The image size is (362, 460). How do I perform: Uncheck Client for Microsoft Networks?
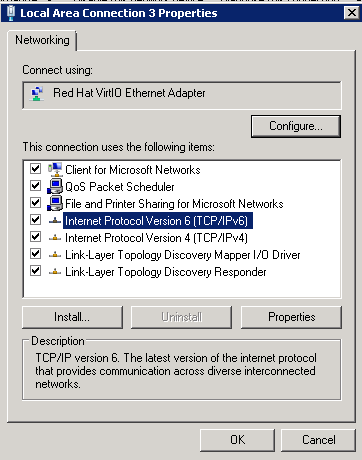tap(35, 169)
